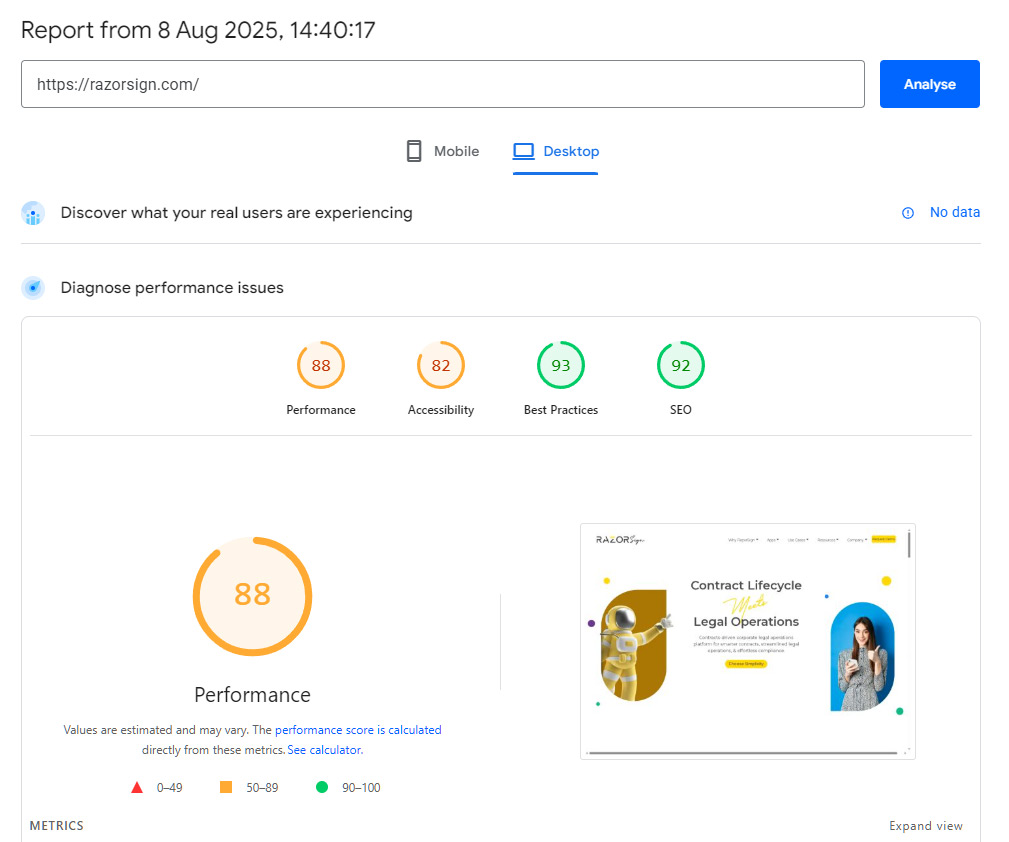The image size is (1009, 842).
Task: Click the METRICS section label
Action: point(57,826)
